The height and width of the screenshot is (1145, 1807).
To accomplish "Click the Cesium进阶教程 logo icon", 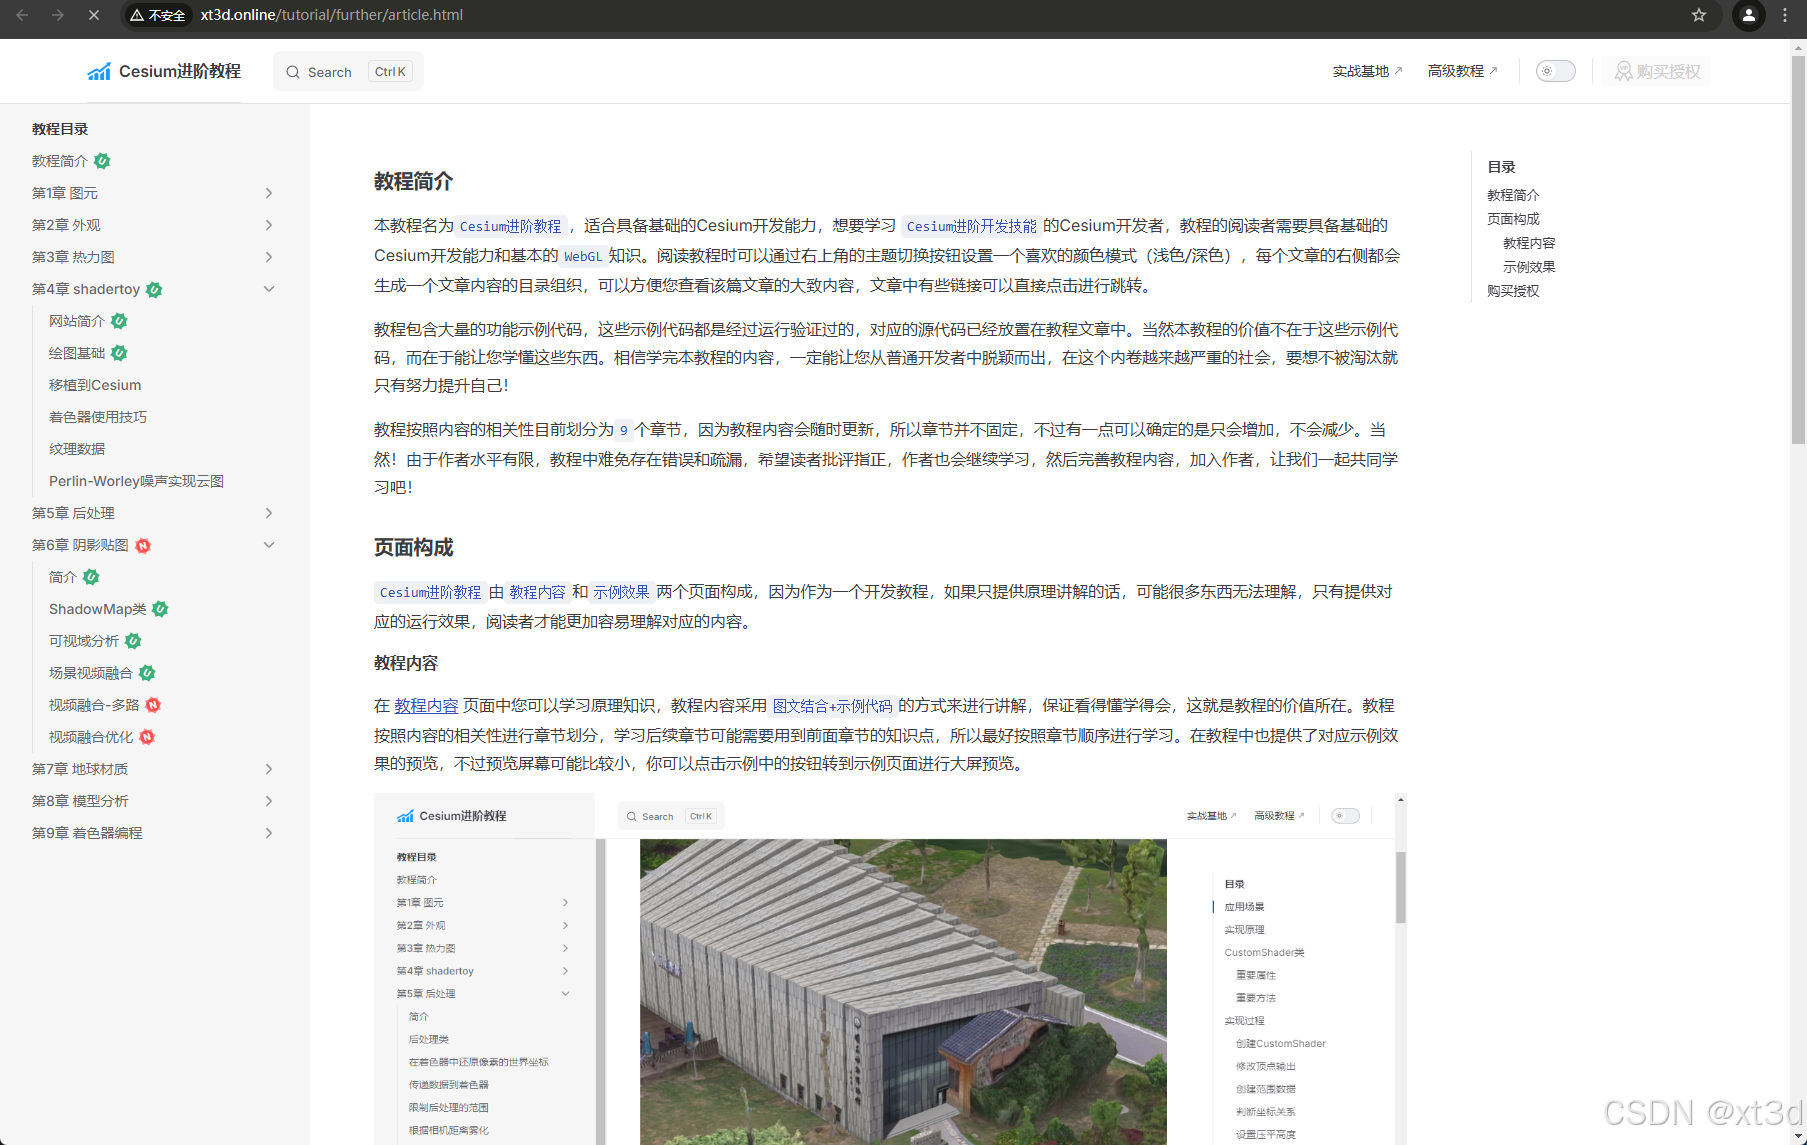I will click(x=99, y=72).
